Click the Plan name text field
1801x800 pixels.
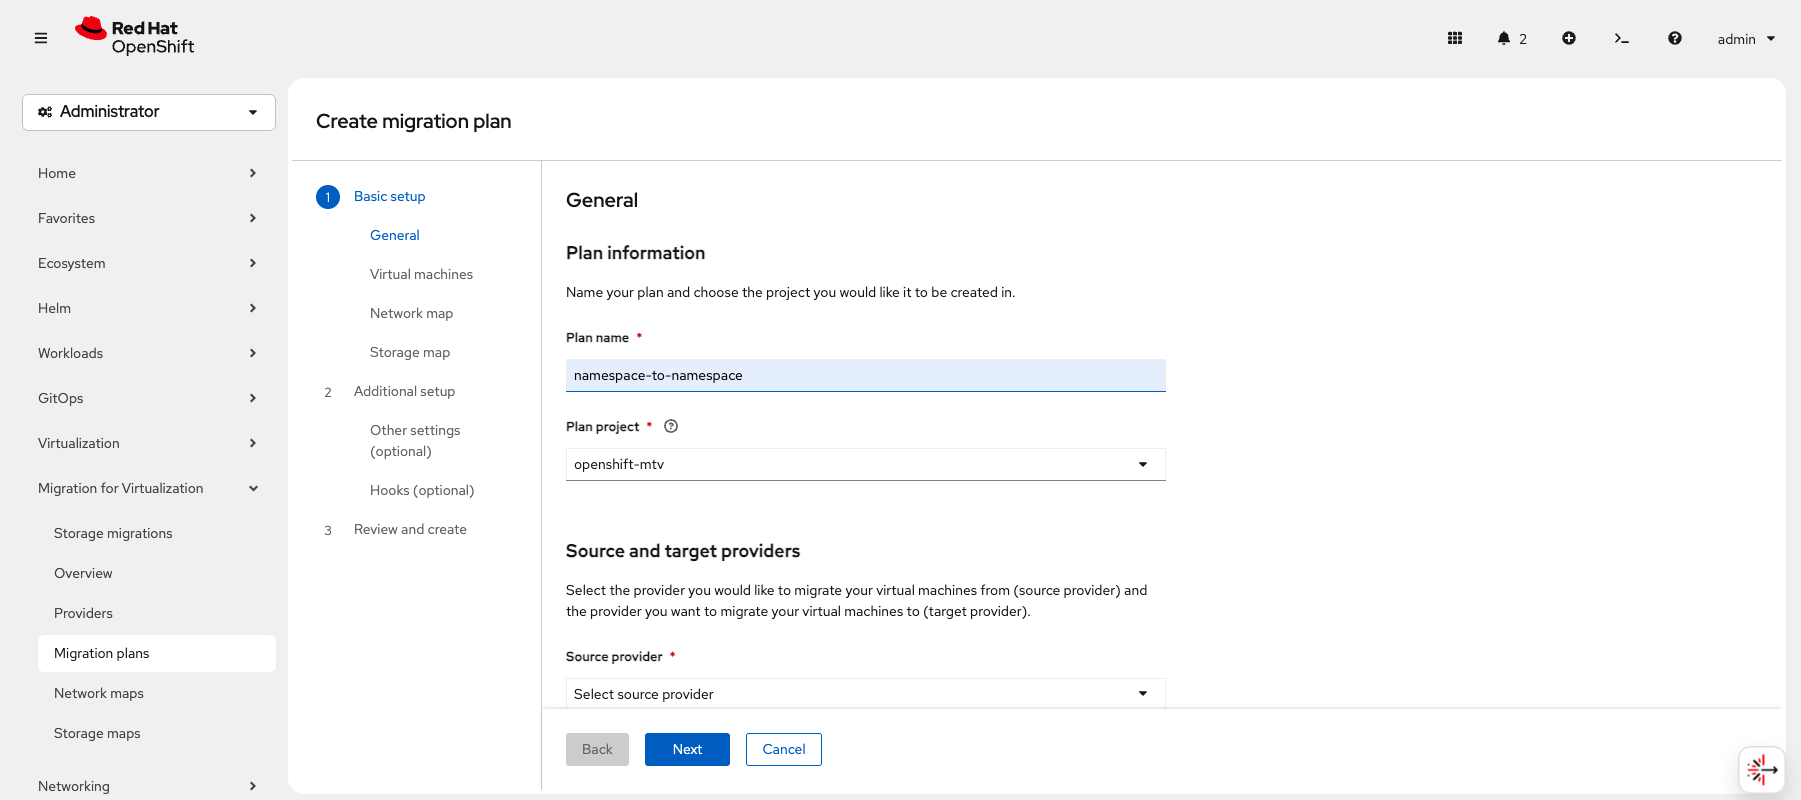point(865,375)
